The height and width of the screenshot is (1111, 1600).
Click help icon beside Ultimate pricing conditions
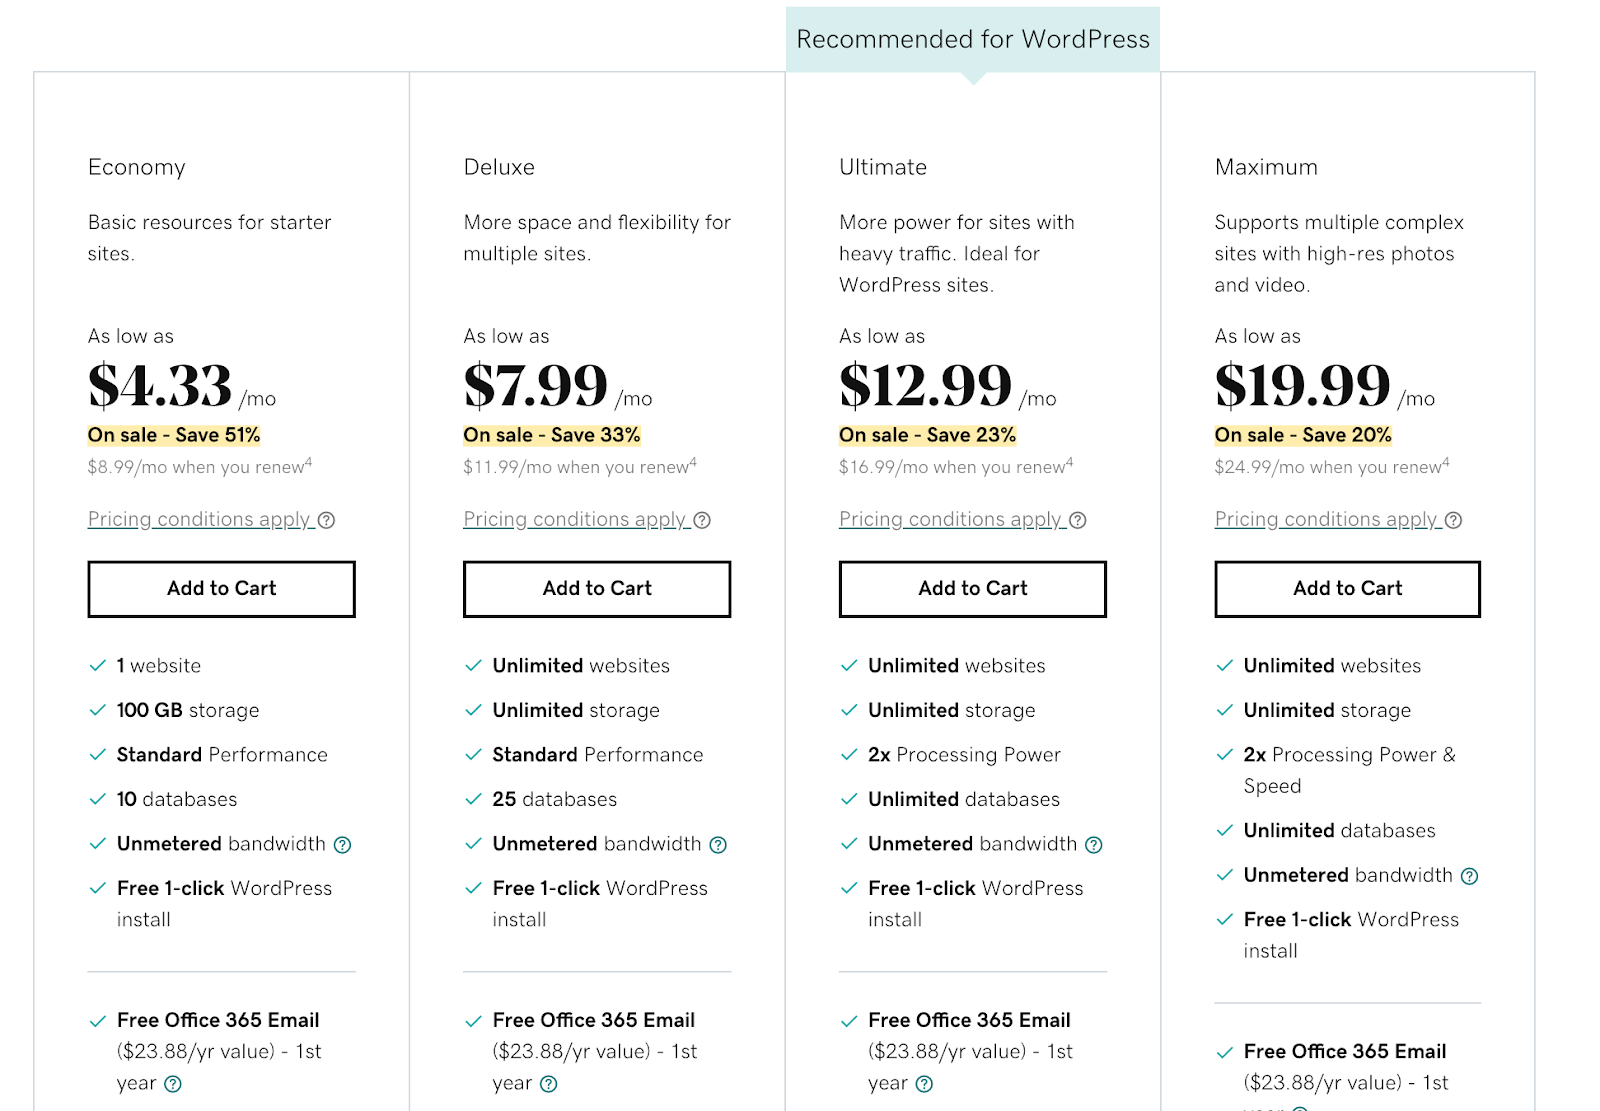point(1078,520)
